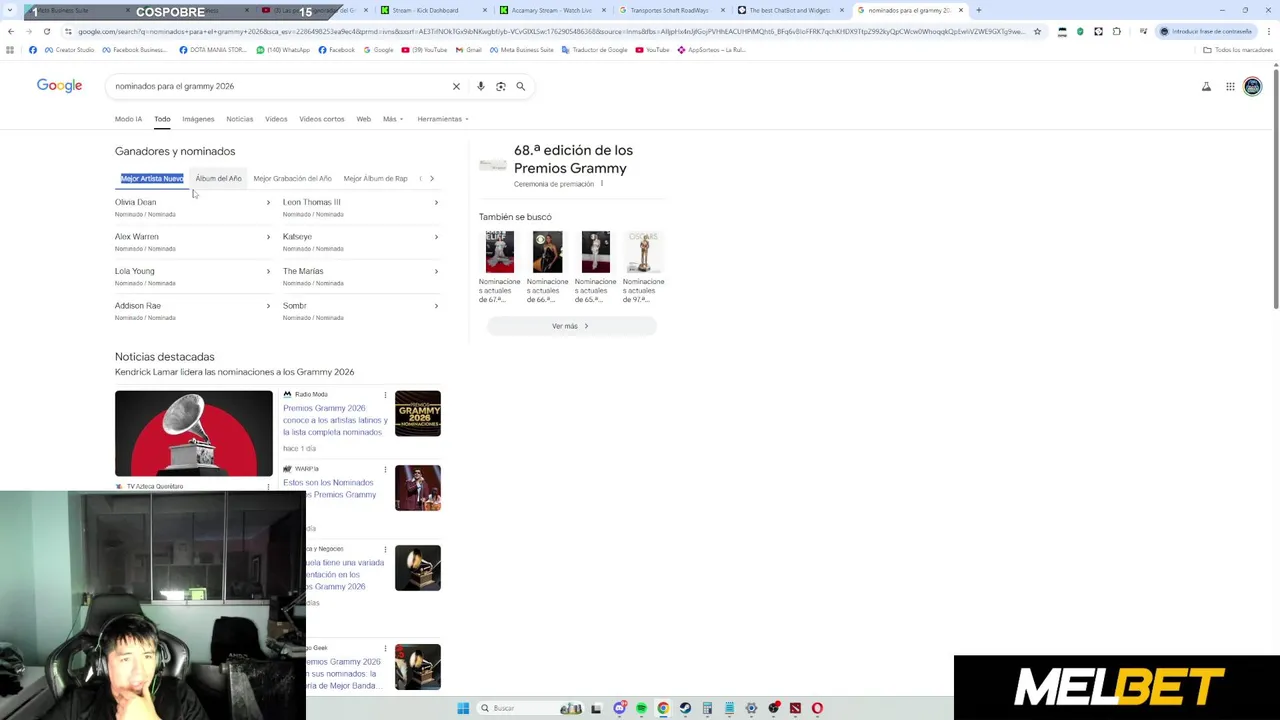Open Nominaciones actuales de 67.ª card
1280x720 pixels.
[500, 267]
